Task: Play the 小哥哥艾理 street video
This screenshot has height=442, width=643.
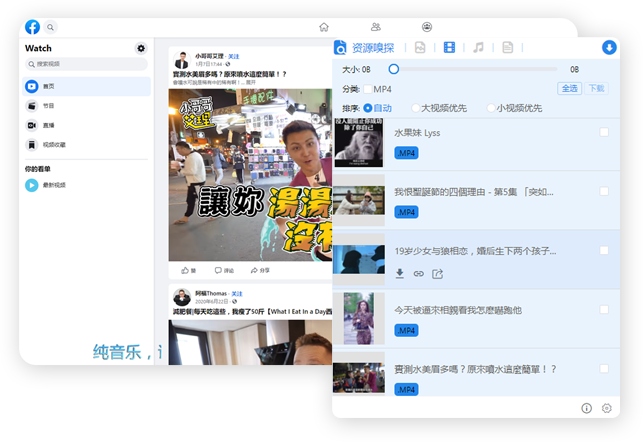Action: pos(250,175)
